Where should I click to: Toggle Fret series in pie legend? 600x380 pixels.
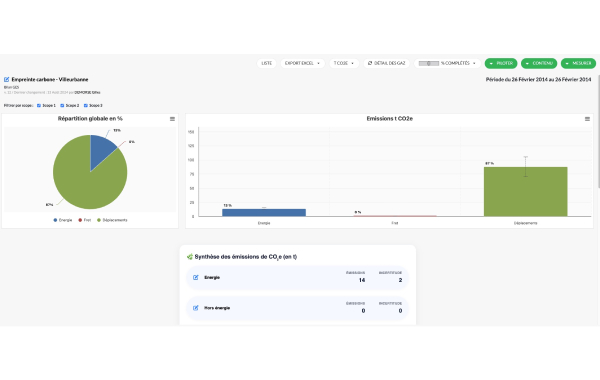[x=85, y=220]
